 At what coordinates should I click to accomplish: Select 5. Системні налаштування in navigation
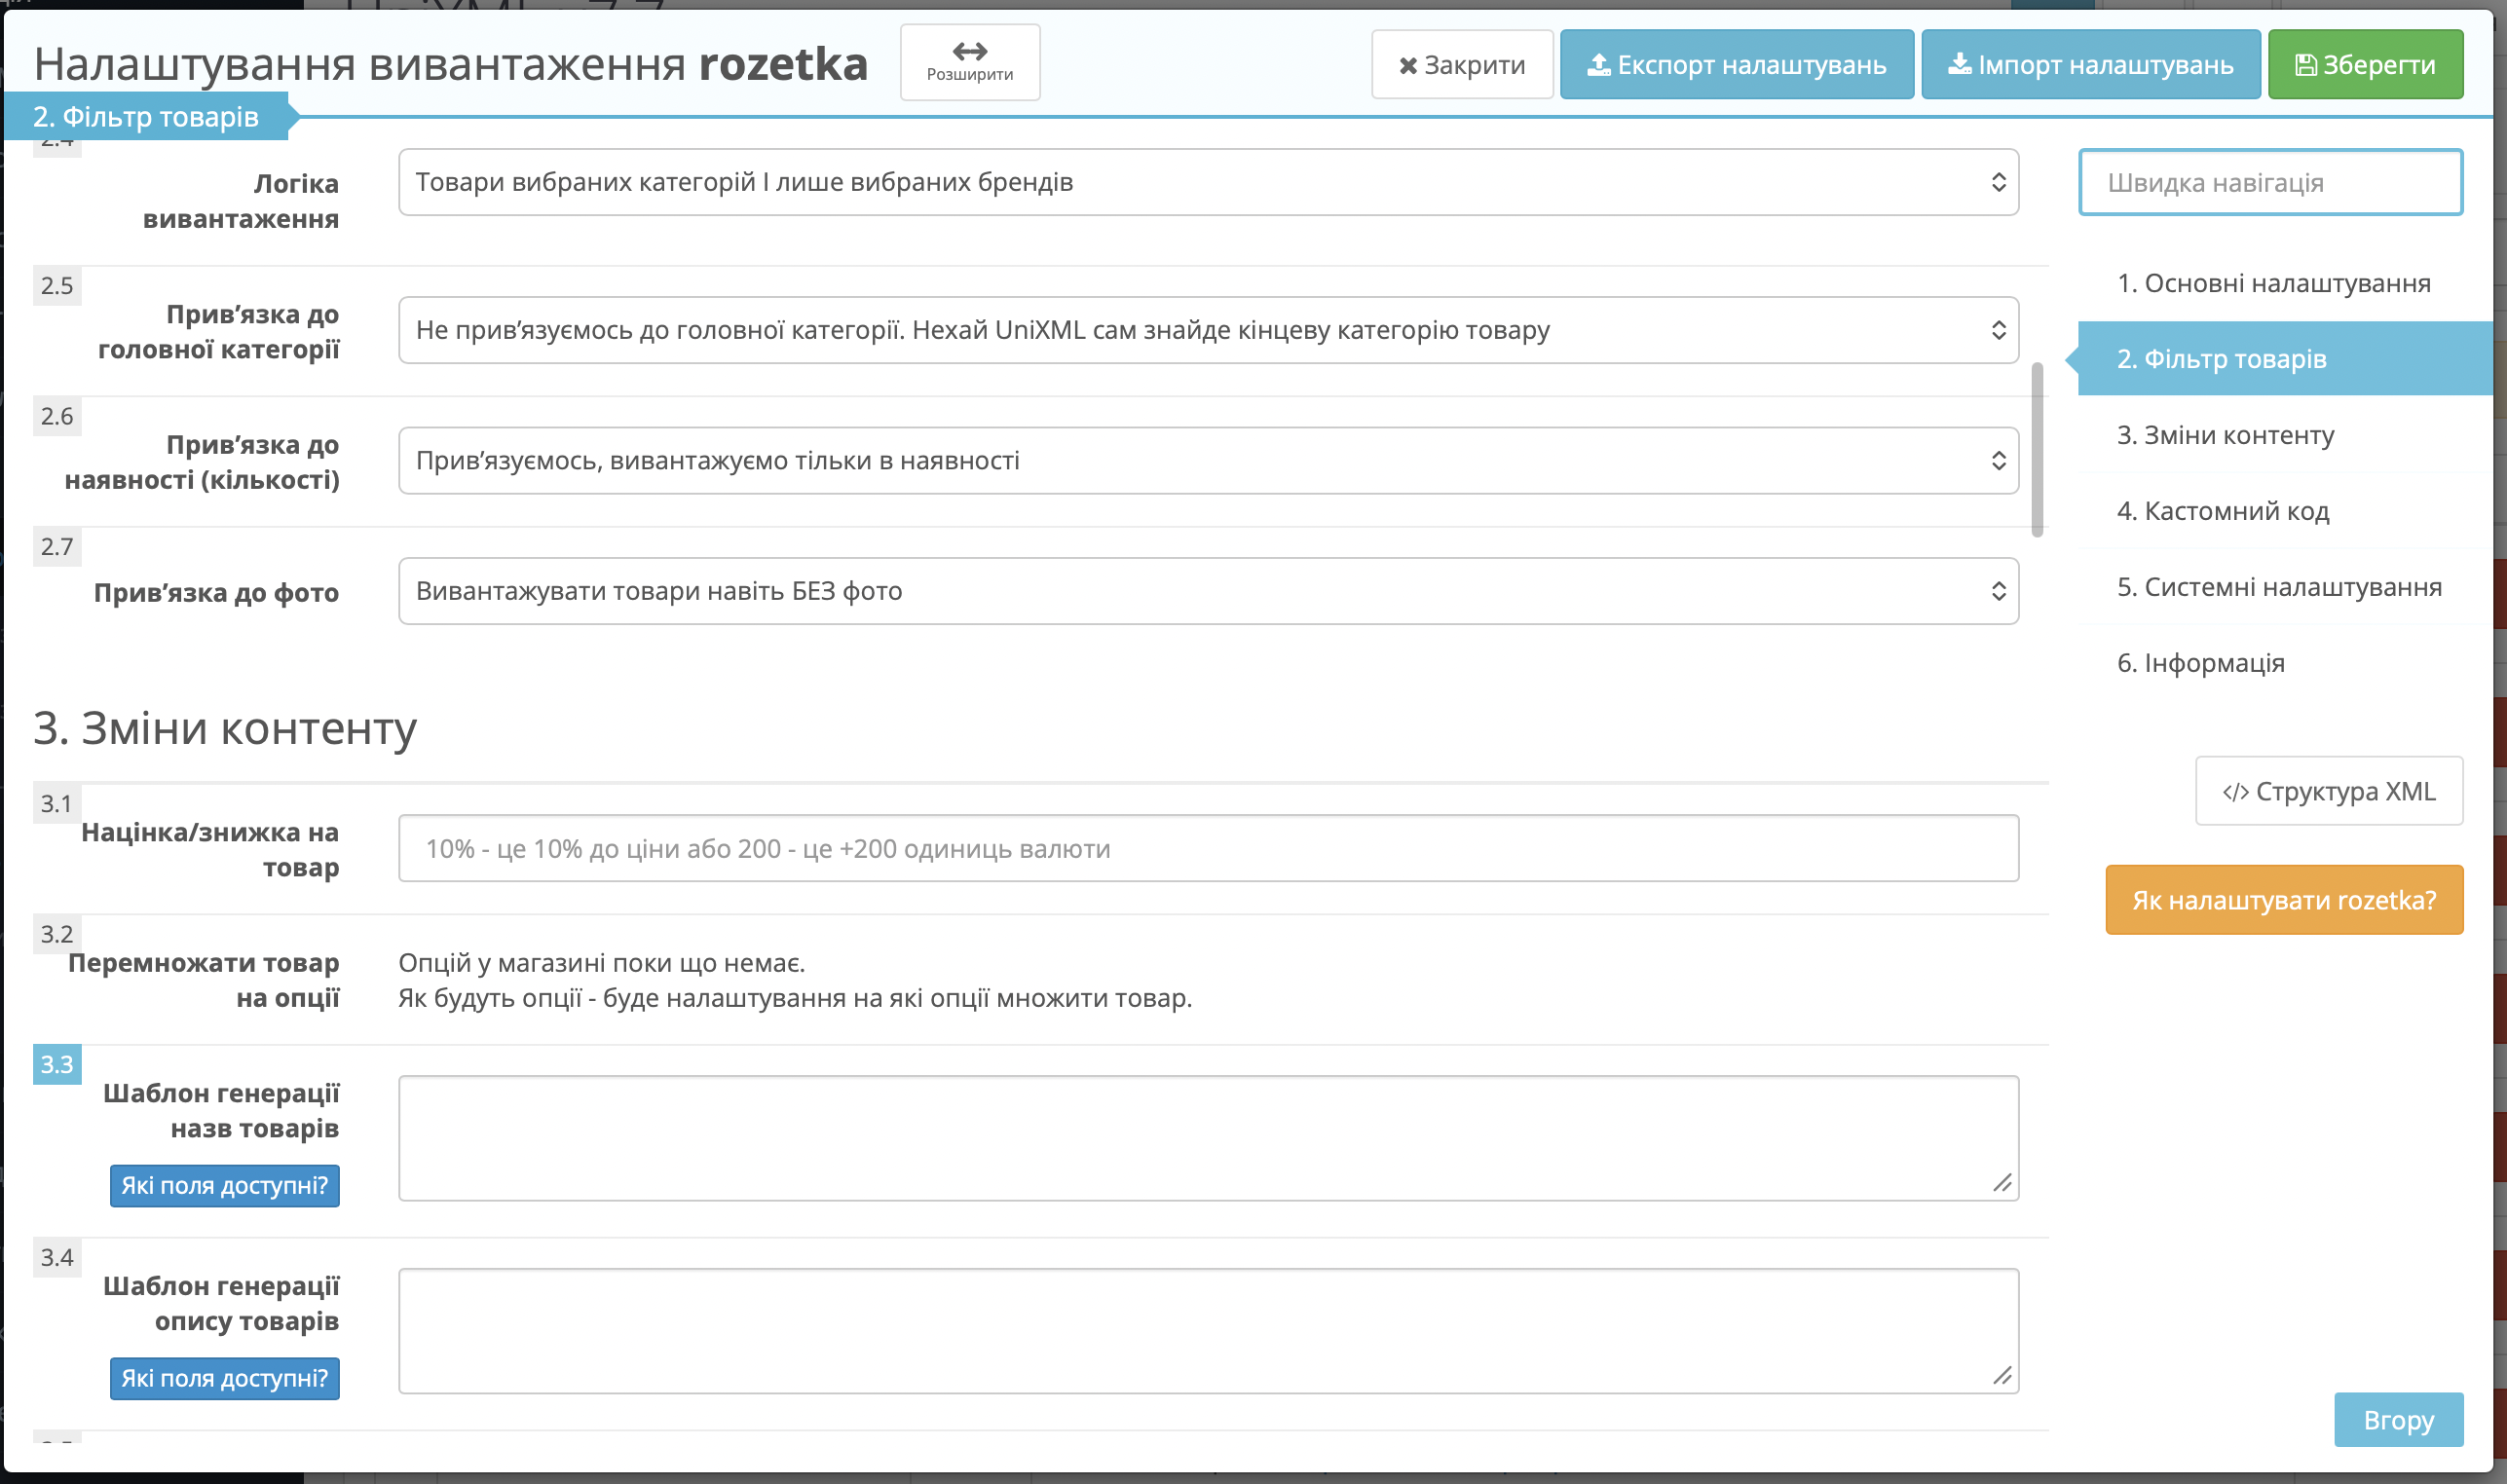(2279, 587)
